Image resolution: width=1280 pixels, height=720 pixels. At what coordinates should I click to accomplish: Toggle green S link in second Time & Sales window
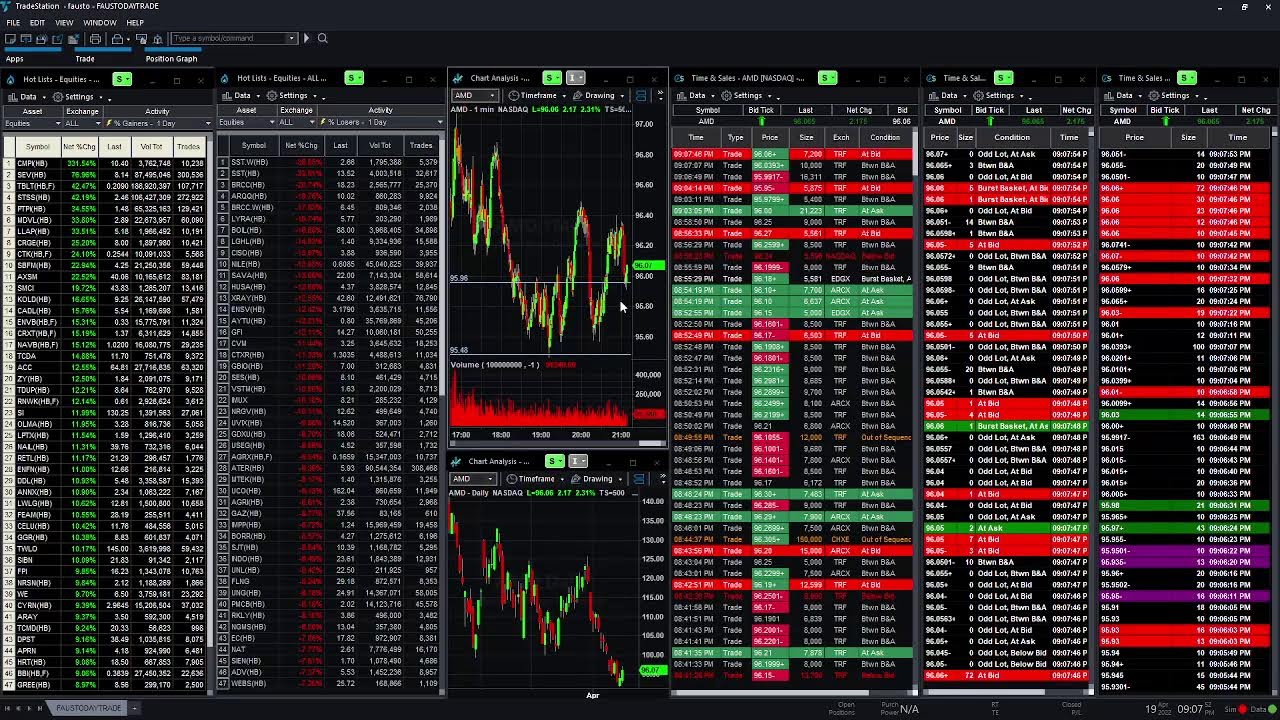1004,78
